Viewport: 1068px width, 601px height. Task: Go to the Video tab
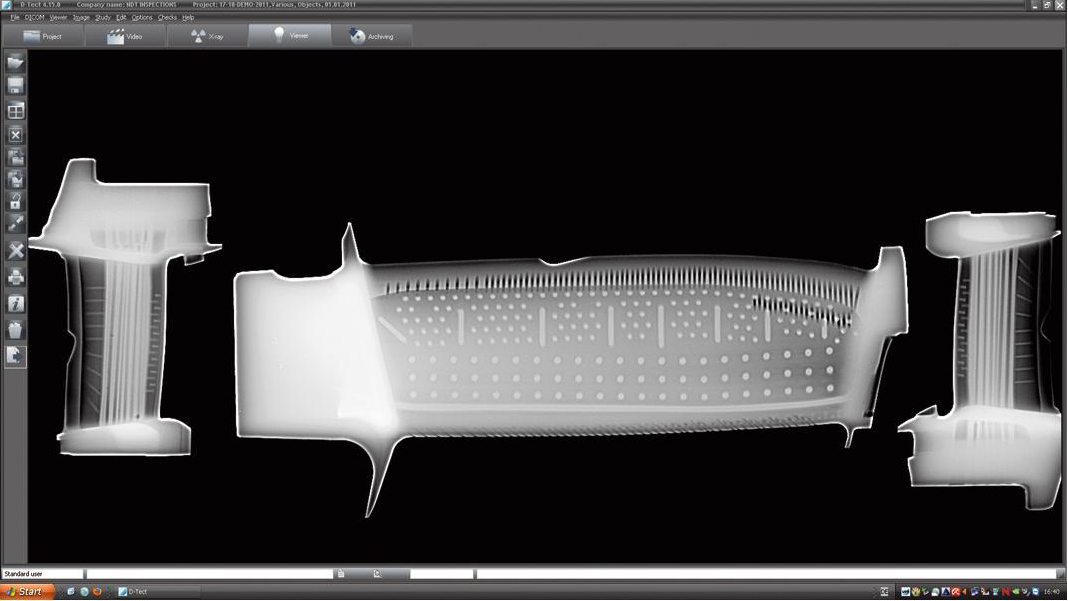click(125, 36)
